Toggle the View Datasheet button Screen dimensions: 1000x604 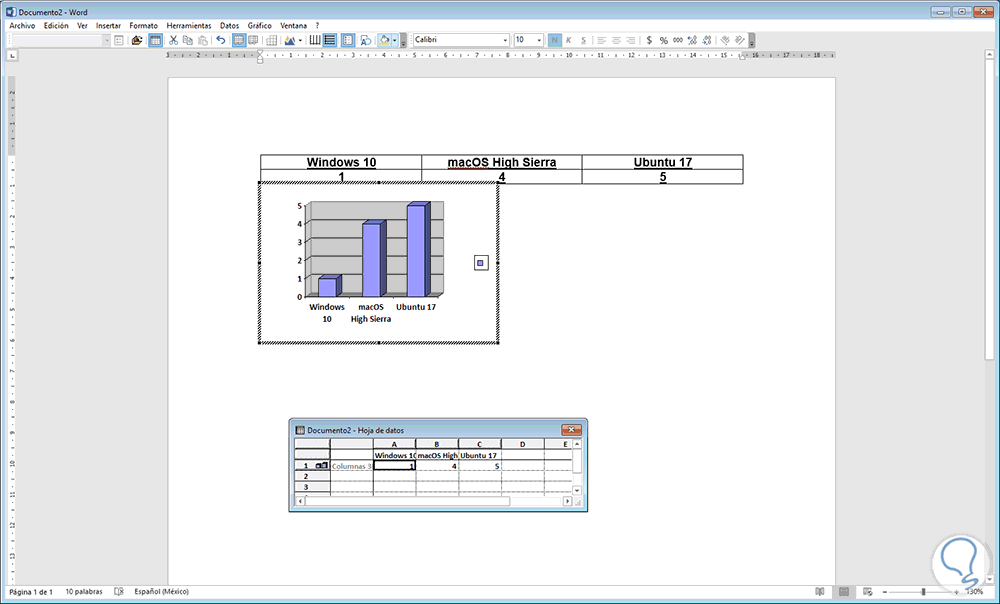coord(155,40)
